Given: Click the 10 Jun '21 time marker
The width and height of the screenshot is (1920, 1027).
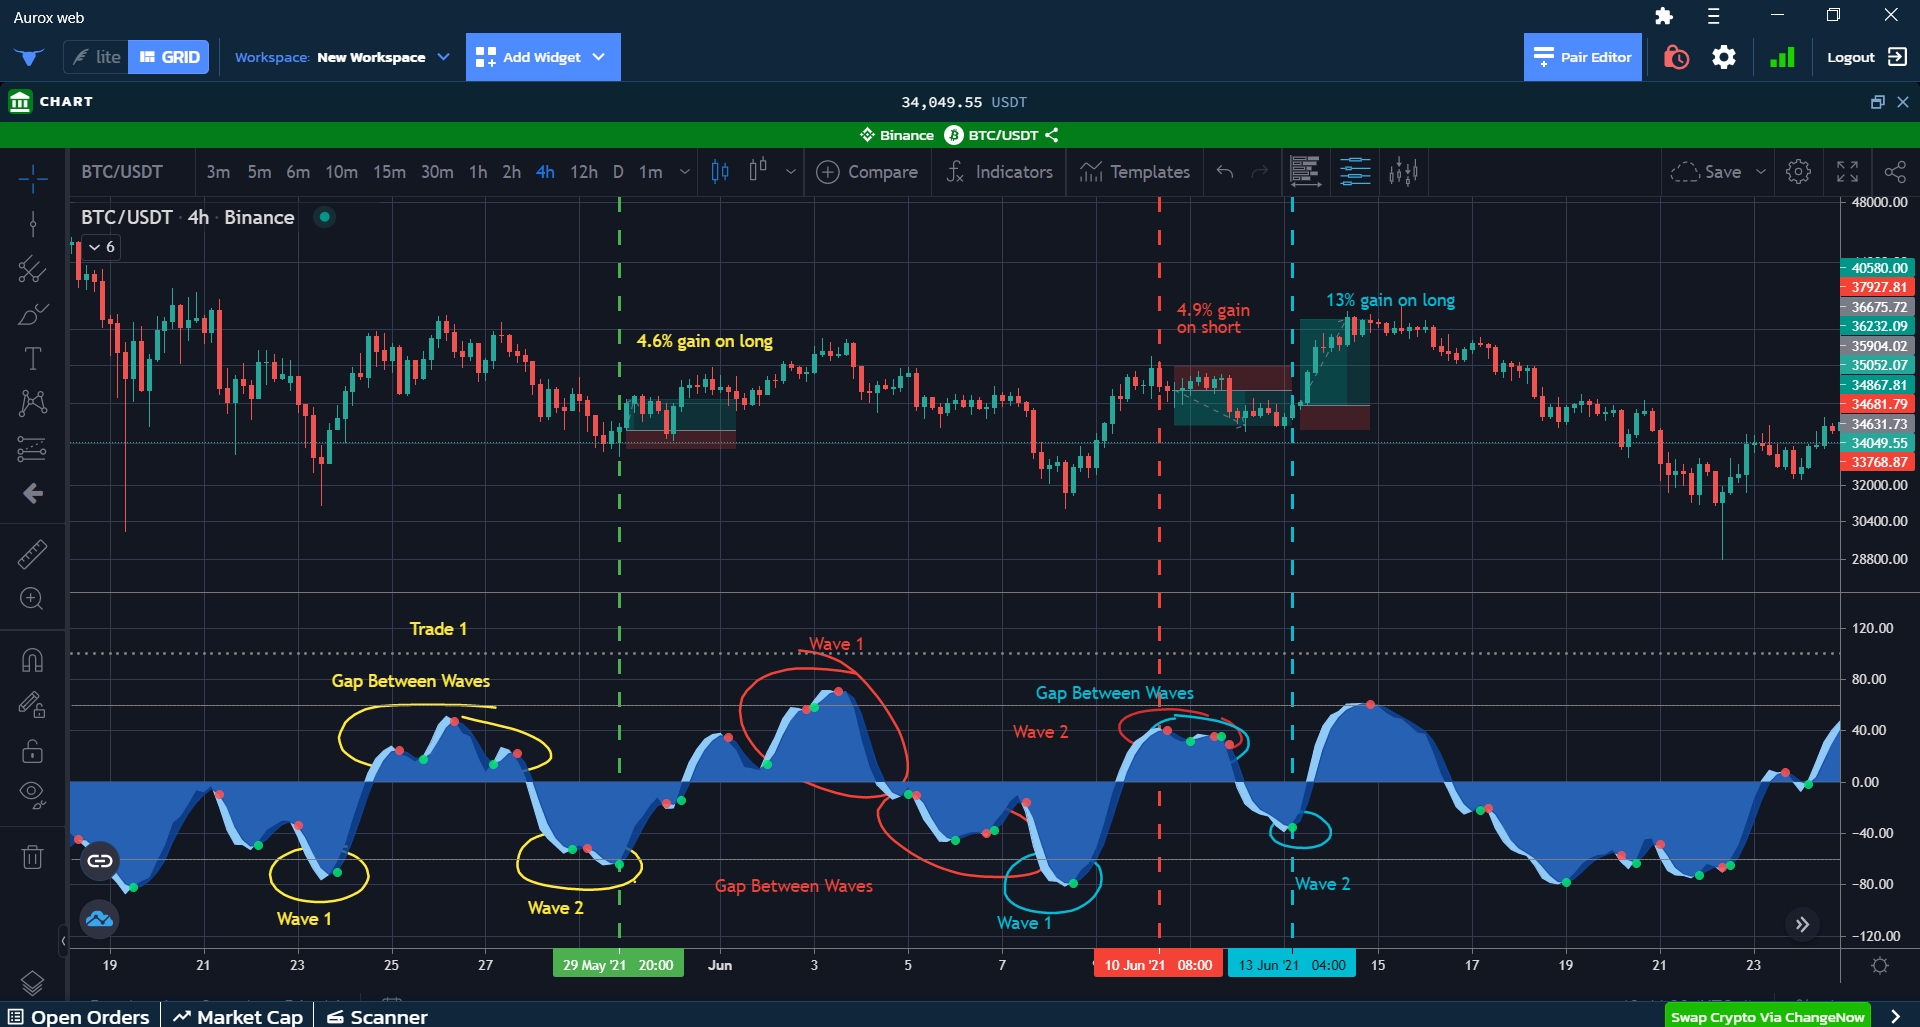Looking at the screenshot, I should click(x=1158, y=965).
